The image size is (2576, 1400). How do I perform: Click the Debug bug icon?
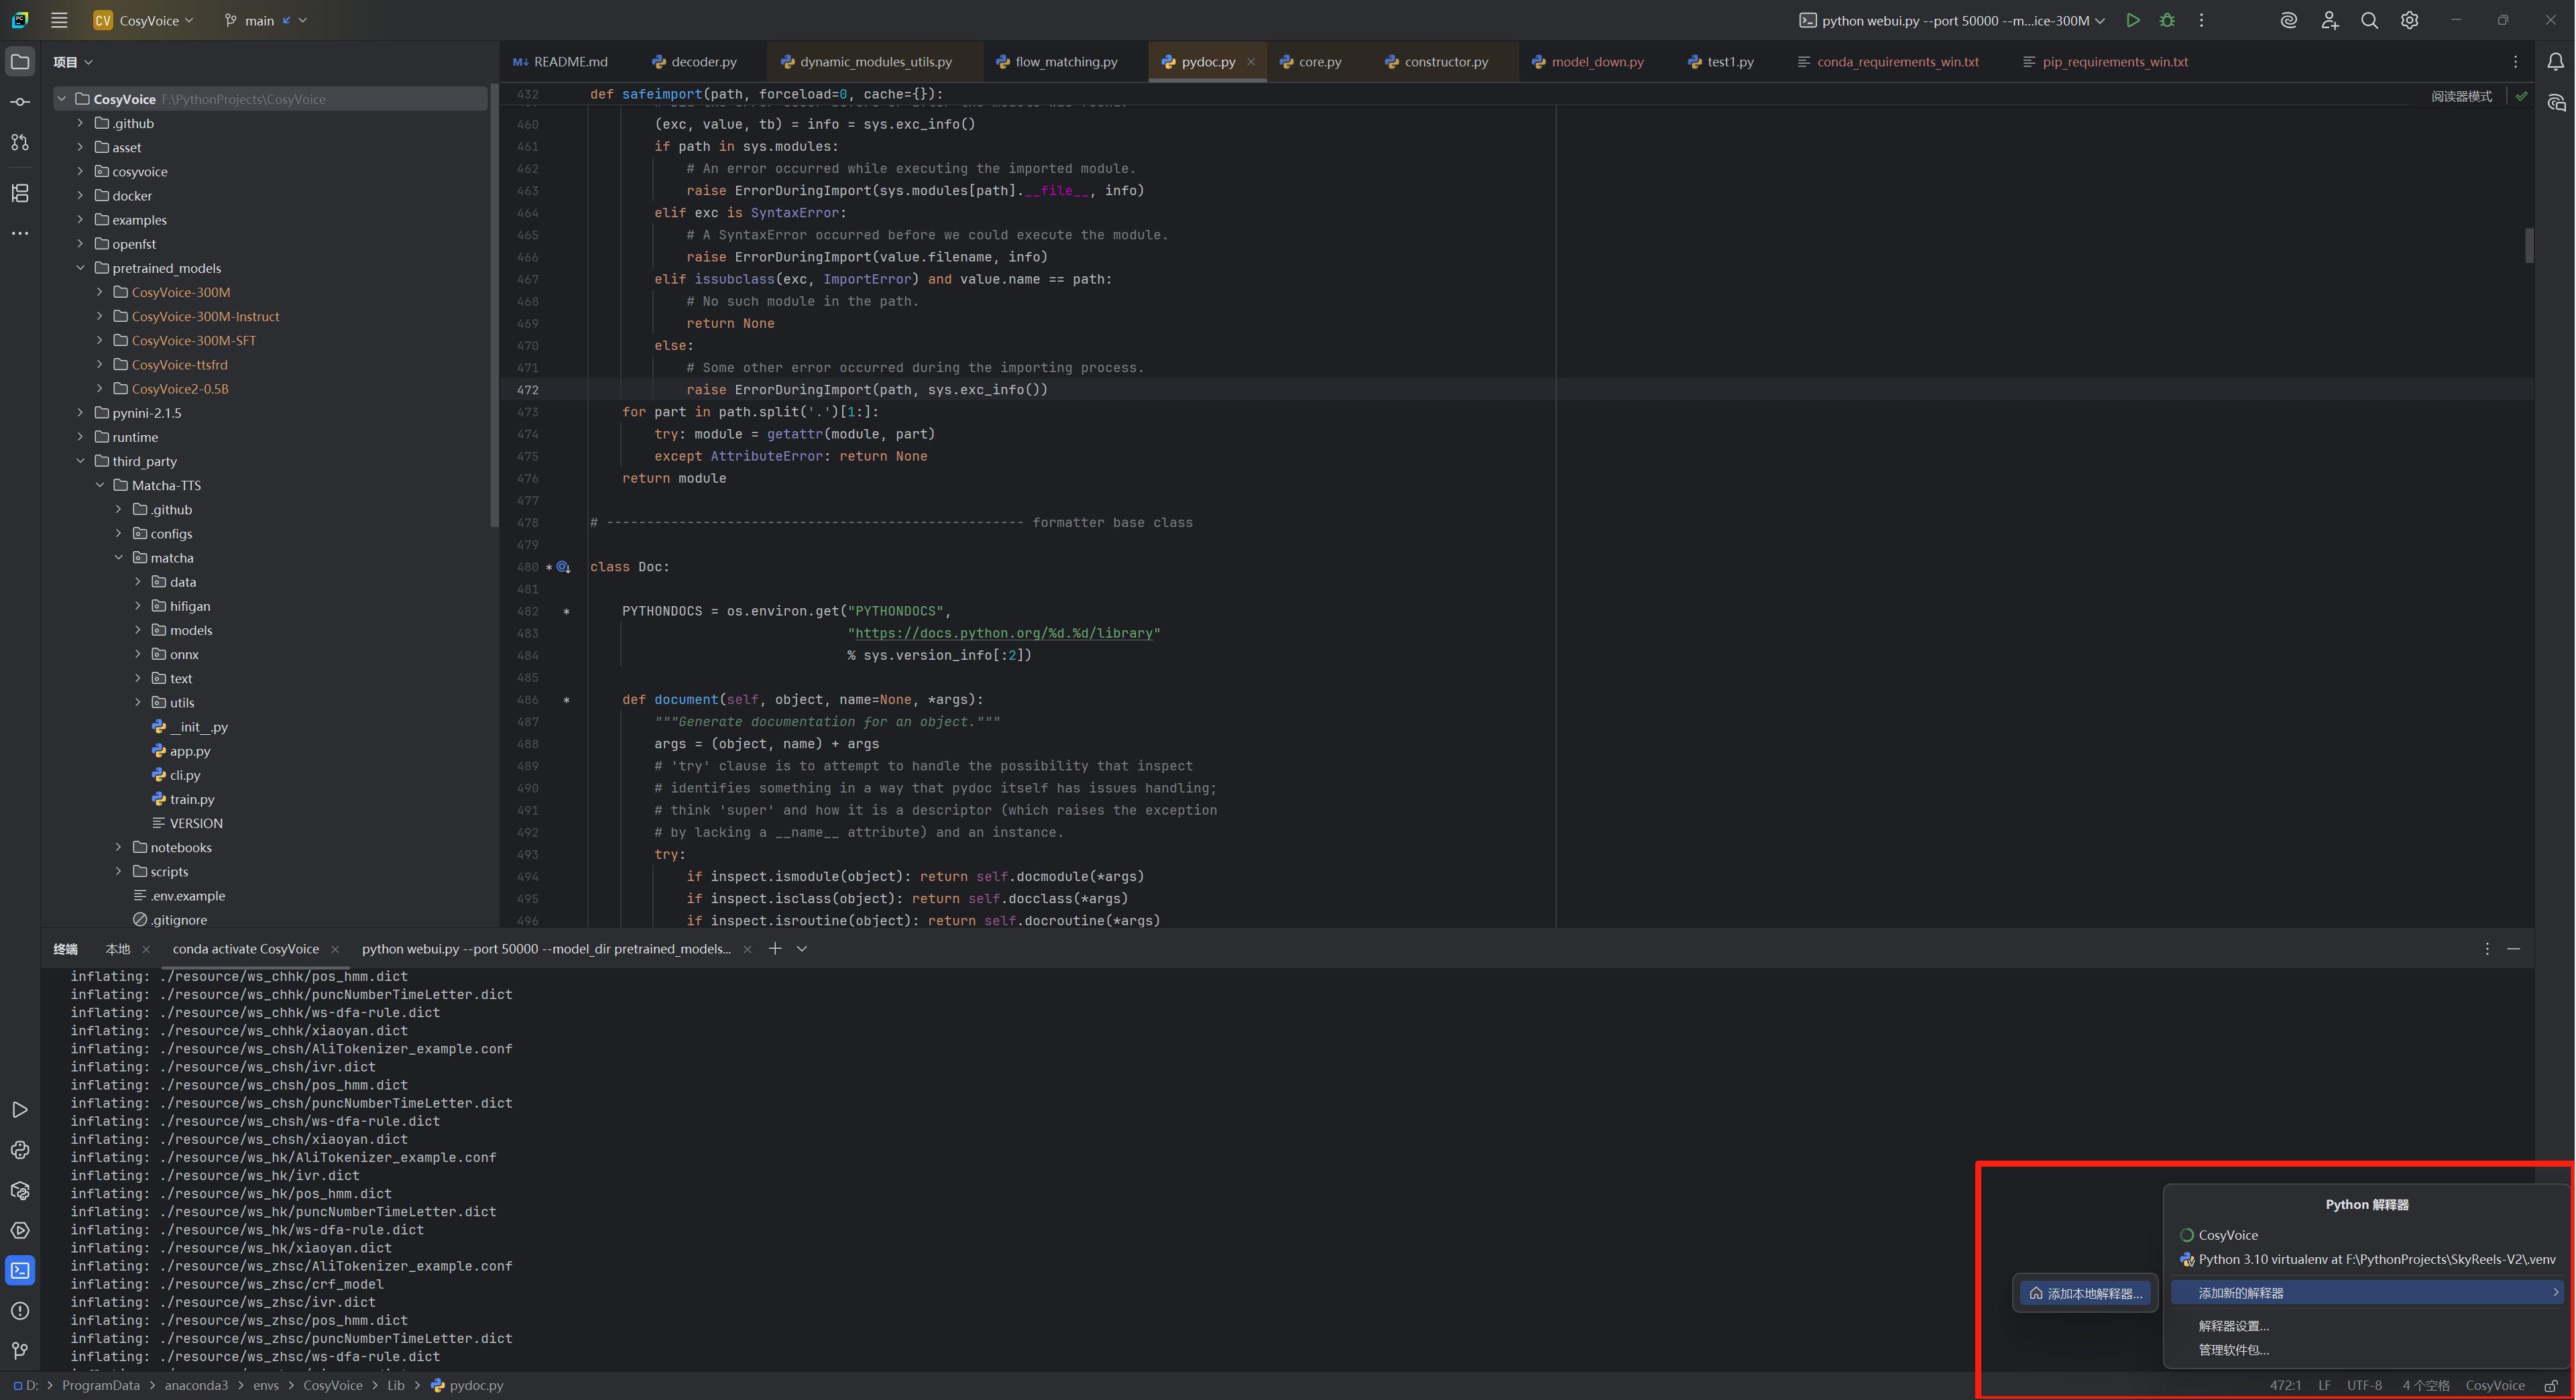coord(2167,20)
